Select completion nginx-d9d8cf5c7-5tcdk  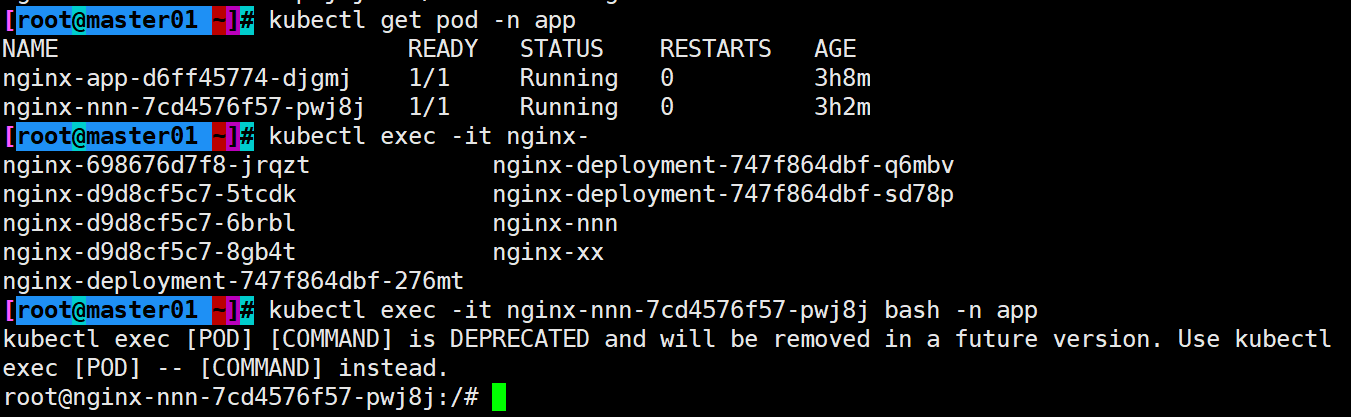pos(149,194)
